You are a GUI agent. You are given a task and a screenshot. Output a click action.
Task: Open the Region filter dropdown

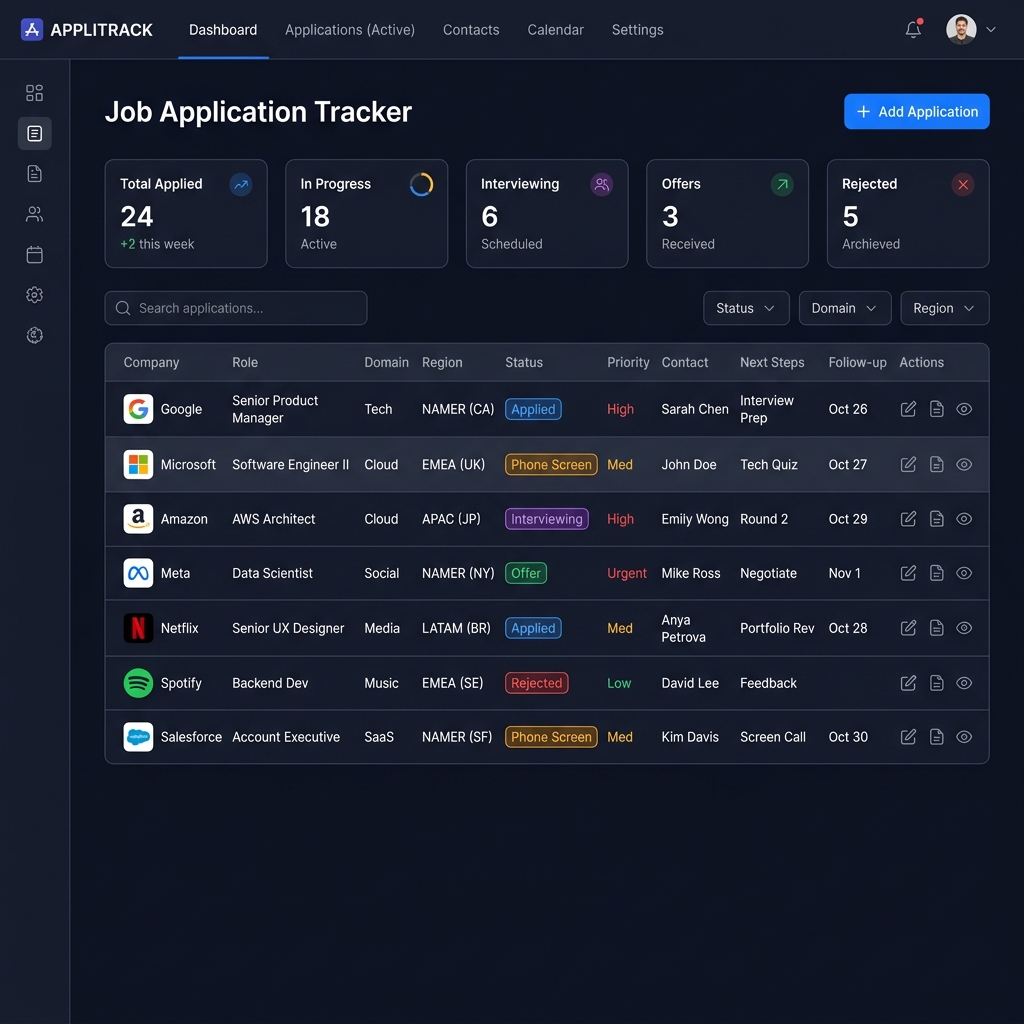tap(944, 308)
